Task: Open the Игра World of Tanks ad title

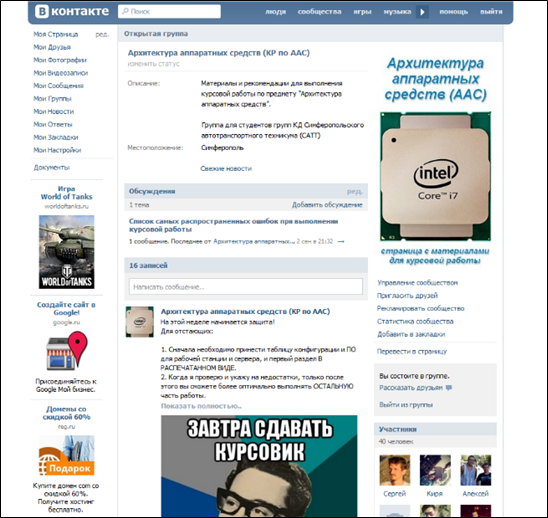Action: coord(66,193)
